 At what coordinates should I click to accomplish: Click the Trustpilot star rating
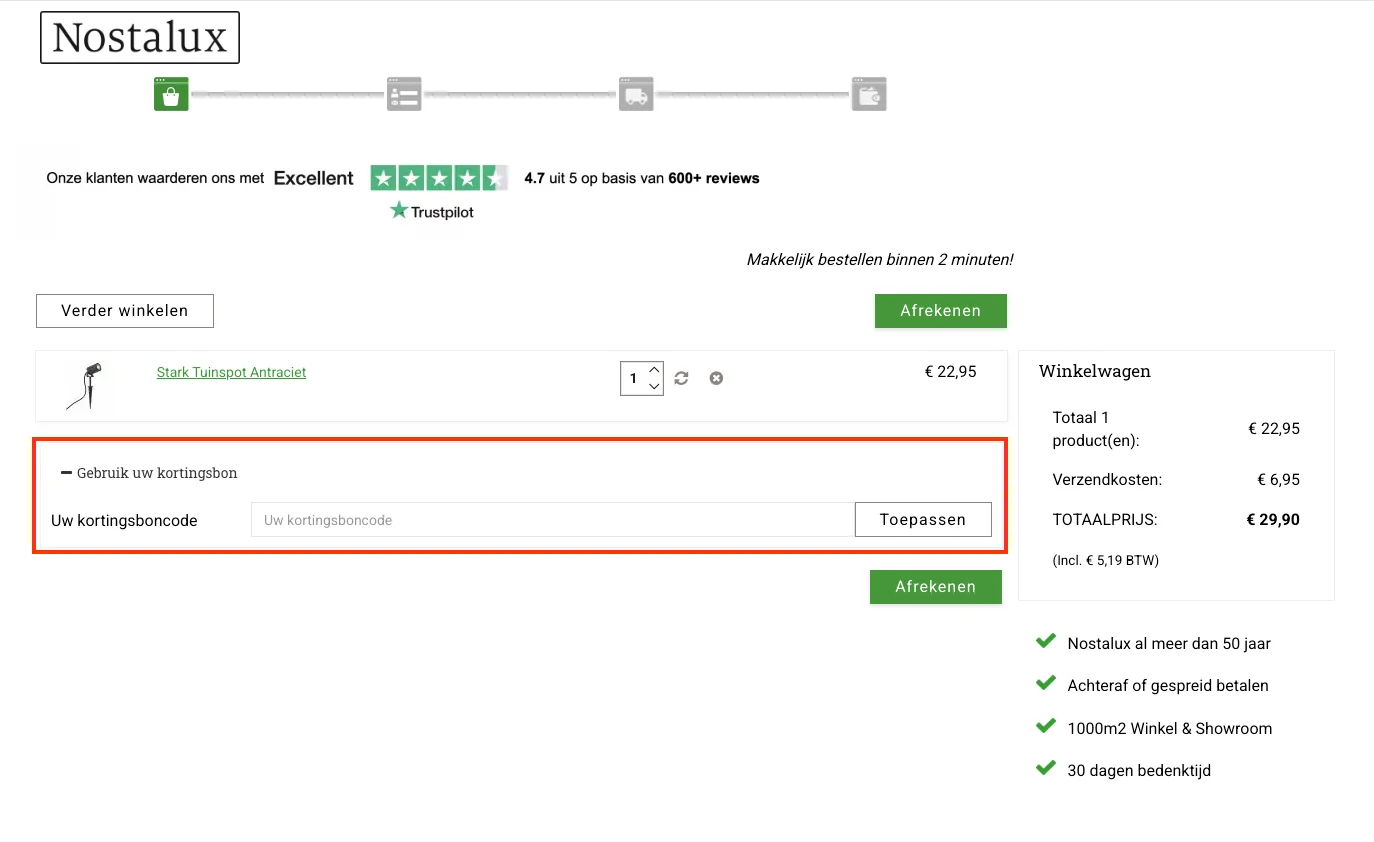tap(438, 178)
